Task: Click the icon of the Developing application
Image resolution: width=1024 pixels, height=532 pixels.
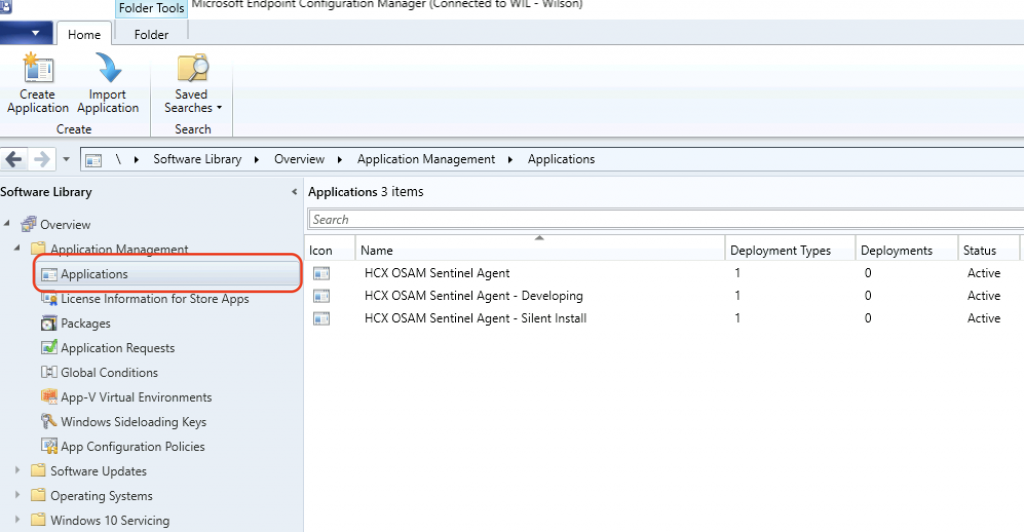Action: (321, 296)
